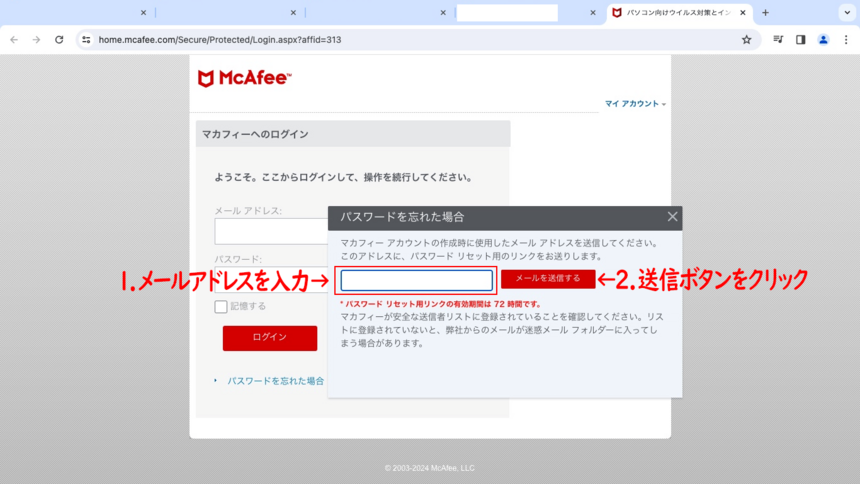Open media control icon in toolbar
The image size is (860, 484).
(x=778, y=40)
